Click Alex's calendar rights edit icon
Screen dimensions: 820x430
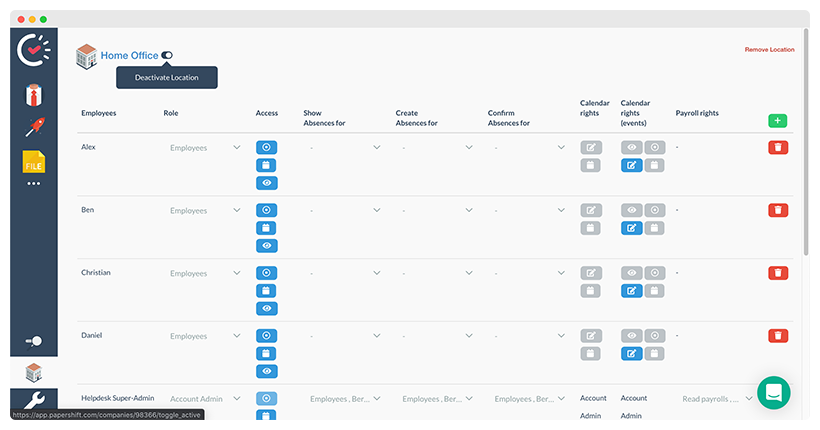[x=591, y=148]
